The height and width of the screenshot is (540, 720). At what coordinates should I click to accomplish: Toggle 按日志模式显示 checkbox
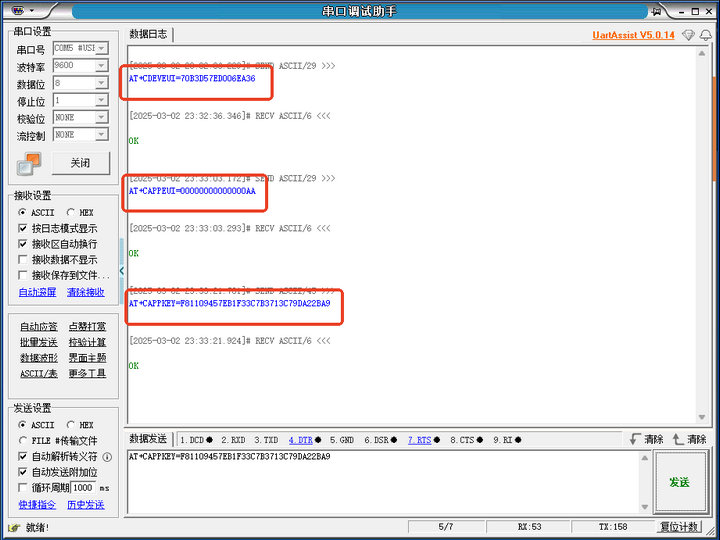coord(24,228)
